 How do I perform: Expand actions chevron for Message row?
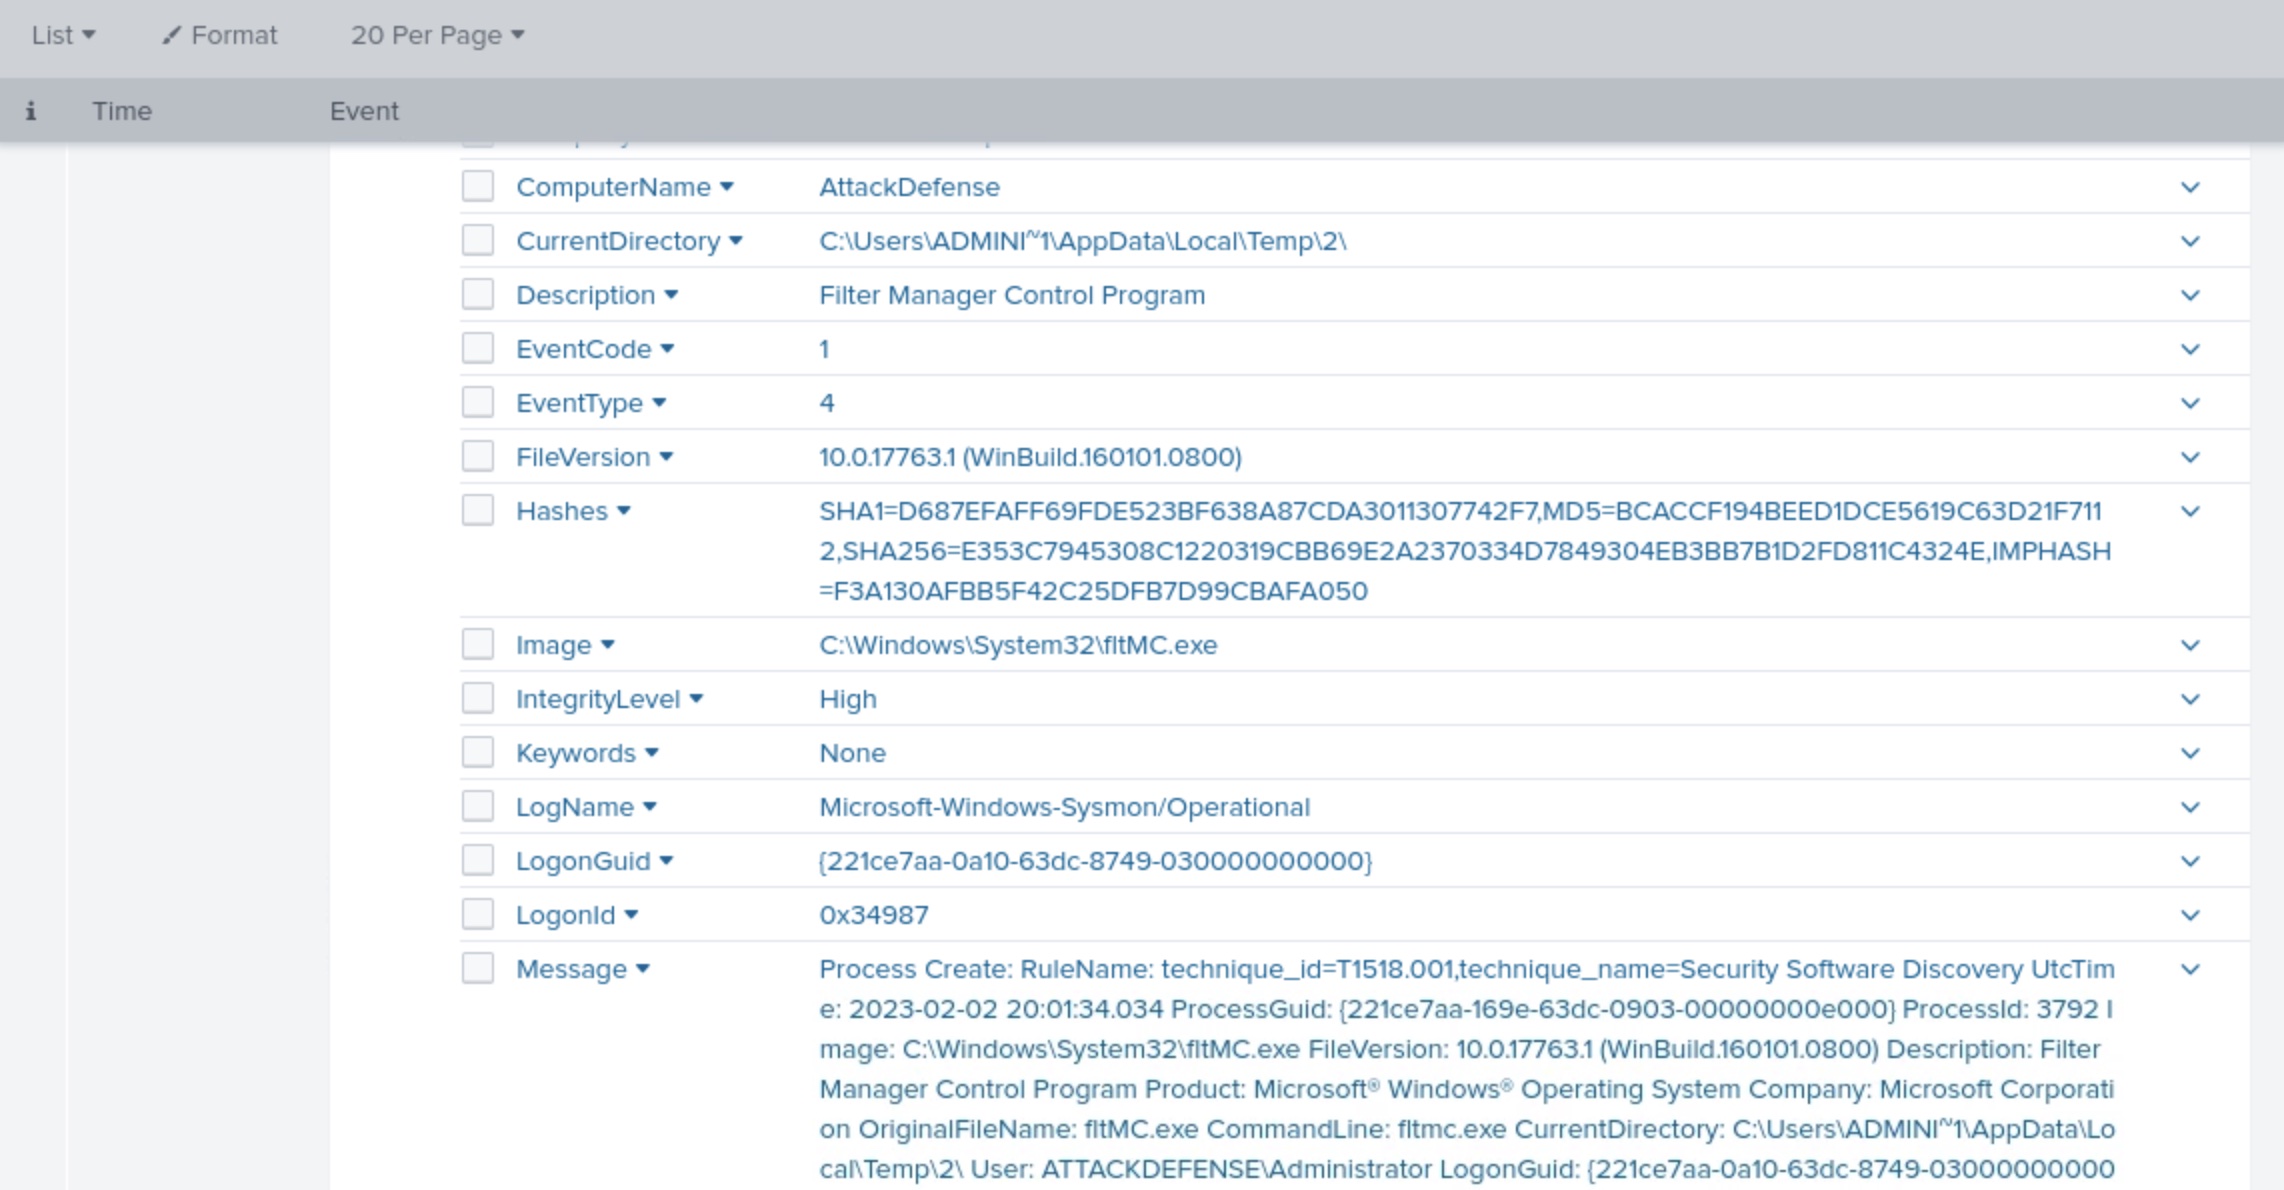pyautogui.click(x=2190, y=969)
